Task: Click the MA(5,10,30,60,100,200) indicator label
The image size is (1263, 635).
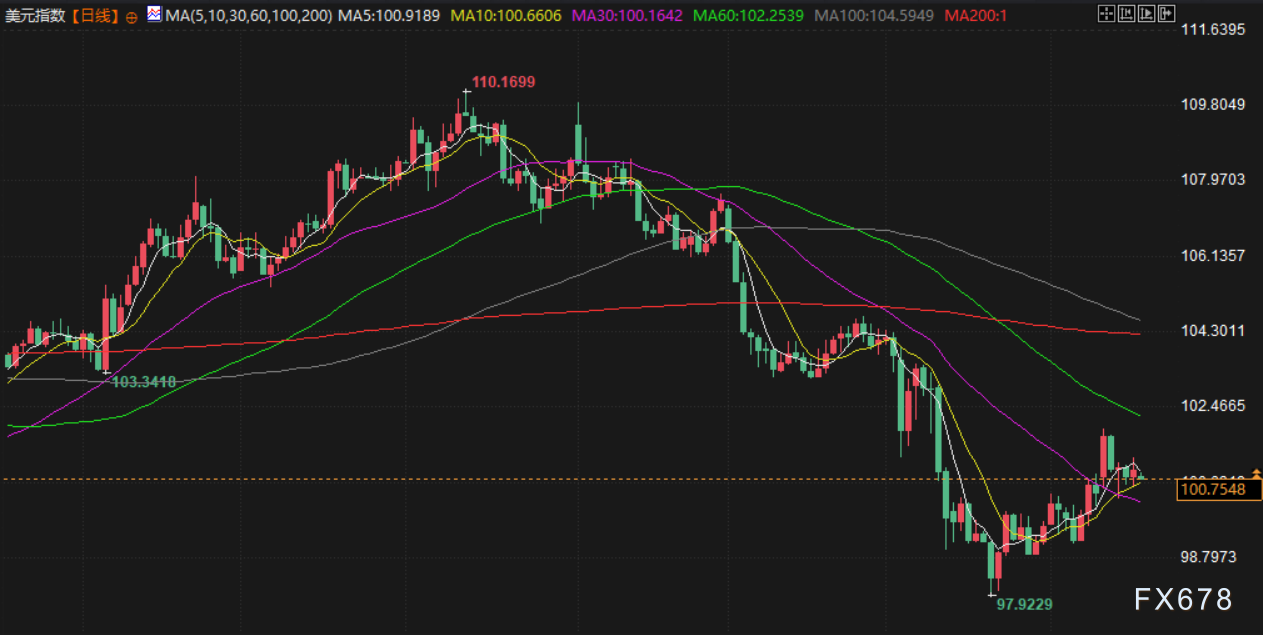Action: (x=248, y=16)
